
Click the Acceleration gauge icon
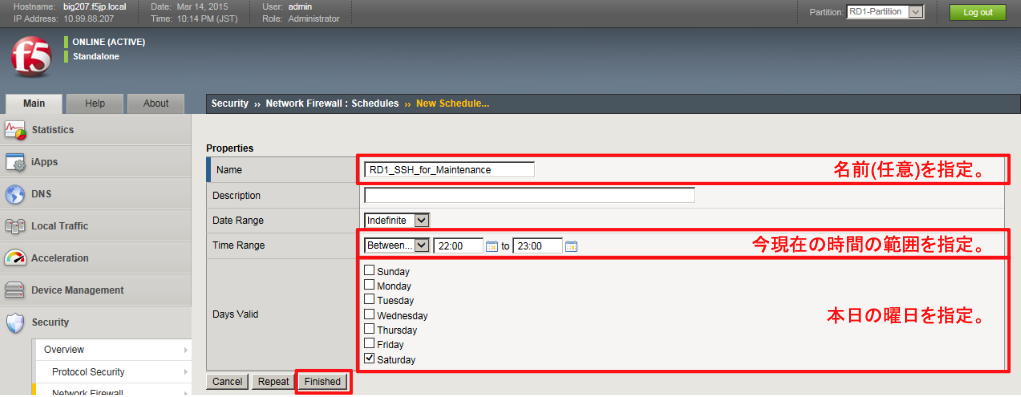[15, 258]
